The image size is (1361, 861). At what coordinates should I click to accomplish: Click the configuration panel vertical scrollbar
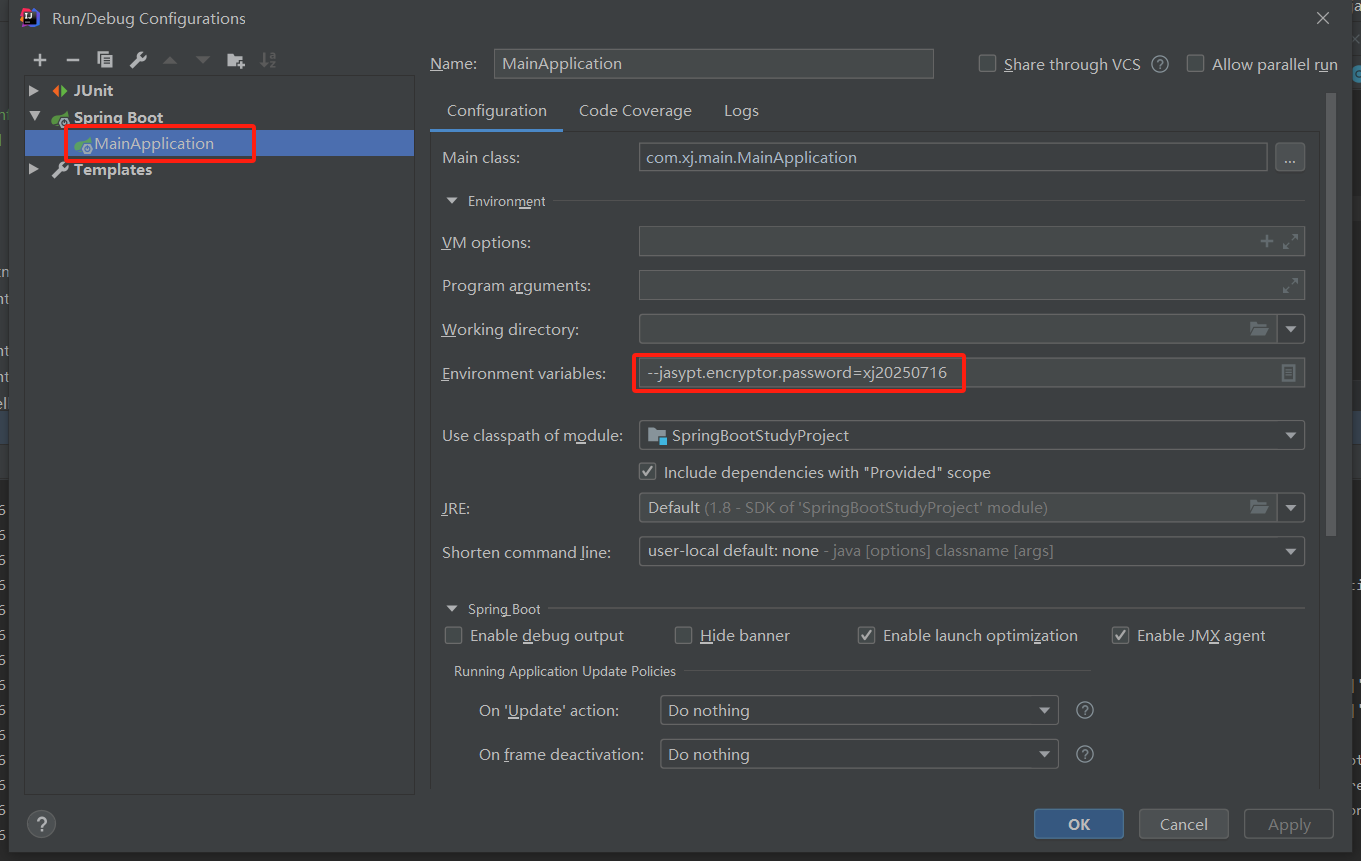[1330, 315]
